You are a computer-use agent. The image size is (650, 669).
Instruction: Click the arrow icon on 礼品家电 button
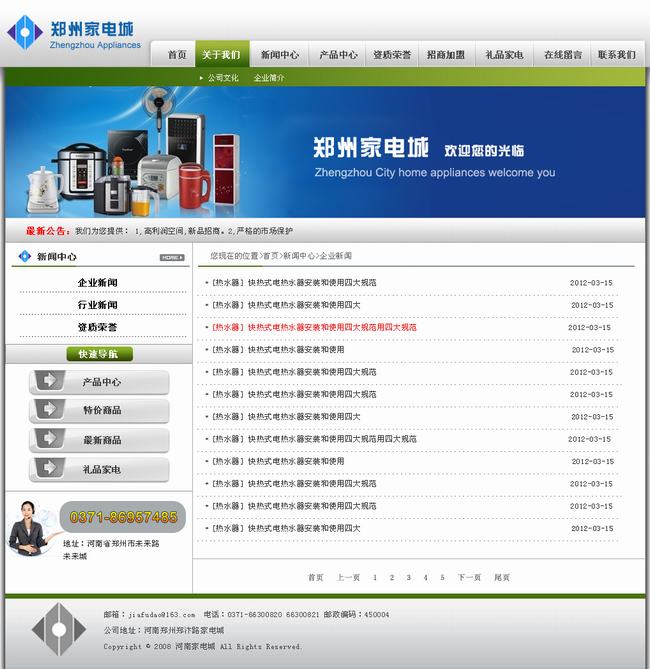tap(49, 468)
